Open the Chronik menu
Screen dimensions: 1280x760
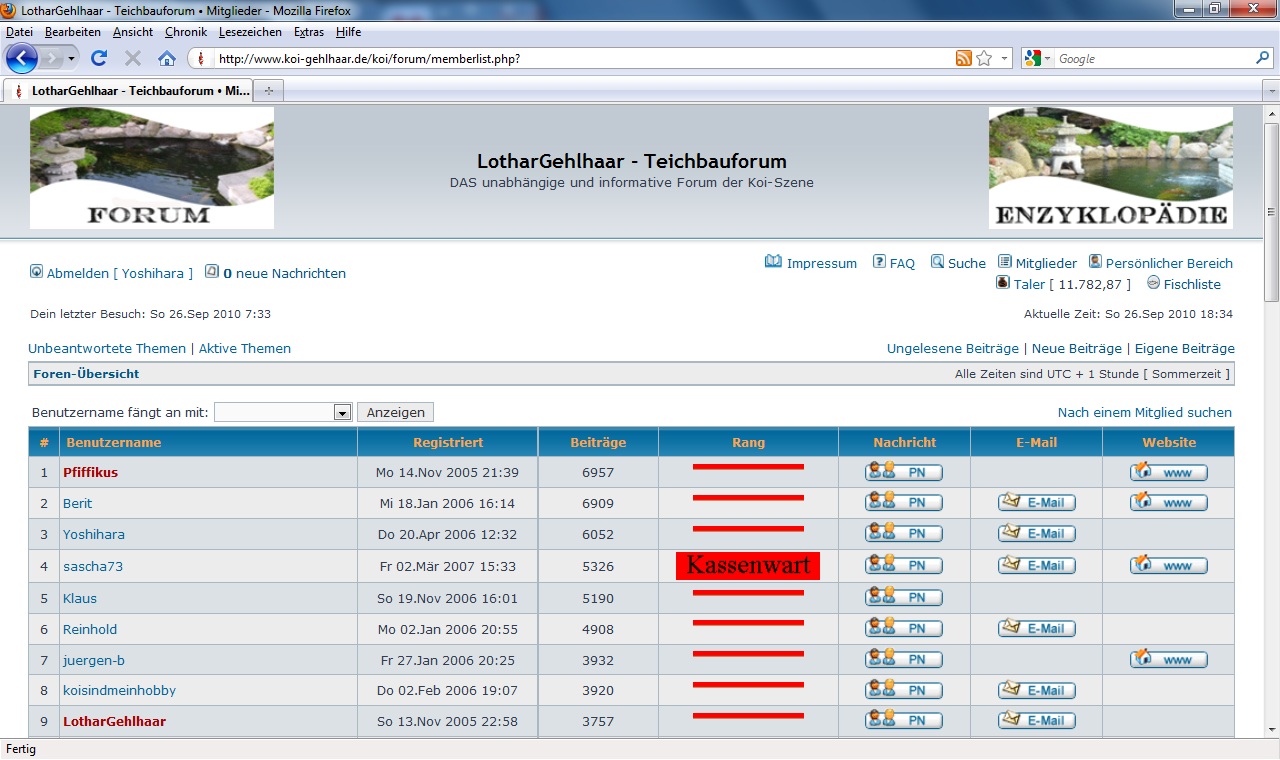(x=186, y=32)
